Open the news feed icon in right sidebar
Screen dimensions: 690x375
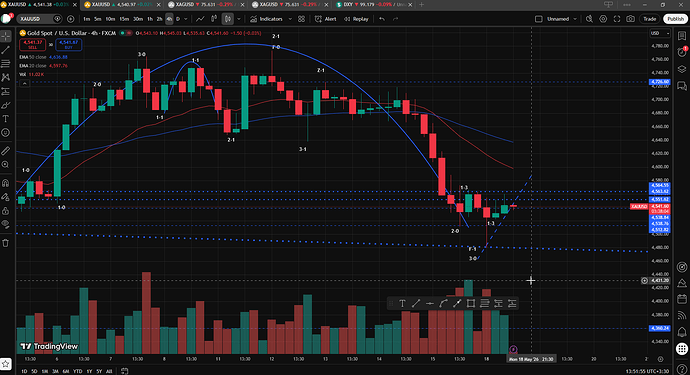click(x=682, y=315)
